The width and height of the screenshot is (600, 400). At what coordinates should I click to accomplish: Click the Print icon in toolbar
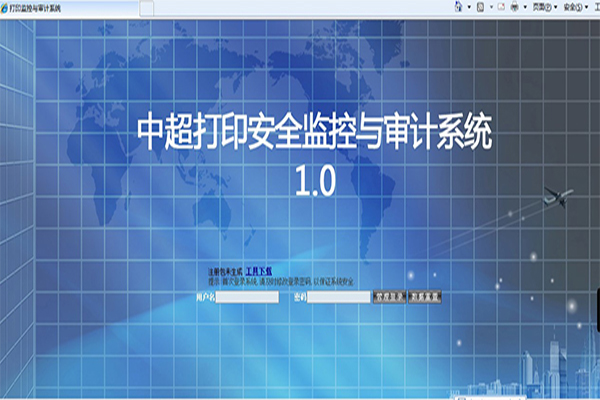514,7
